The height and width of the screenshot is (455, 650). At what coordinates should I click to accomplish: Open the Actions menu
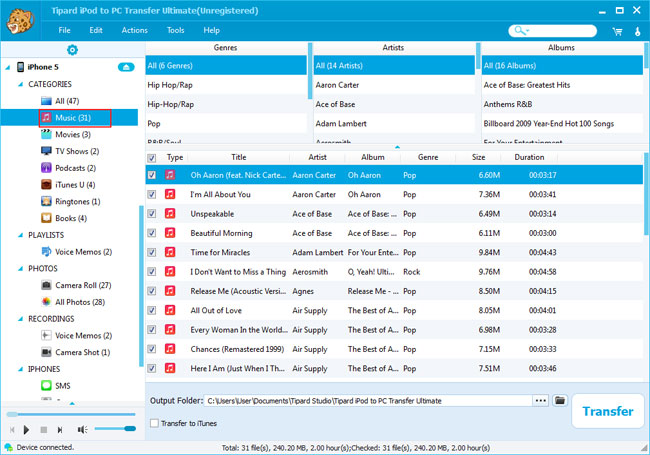pyautogui.click(x=134, y=30)
